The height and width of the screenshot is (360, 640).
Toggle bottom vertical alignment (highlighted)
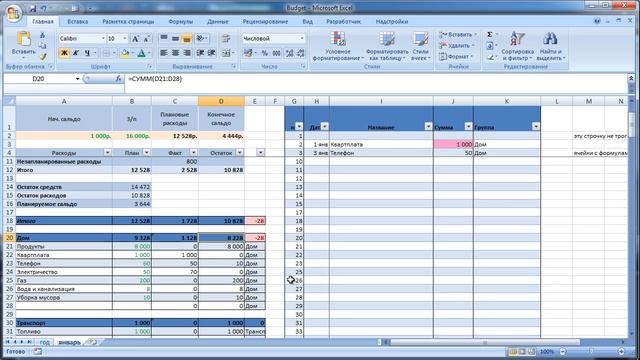tap(187, 39)
